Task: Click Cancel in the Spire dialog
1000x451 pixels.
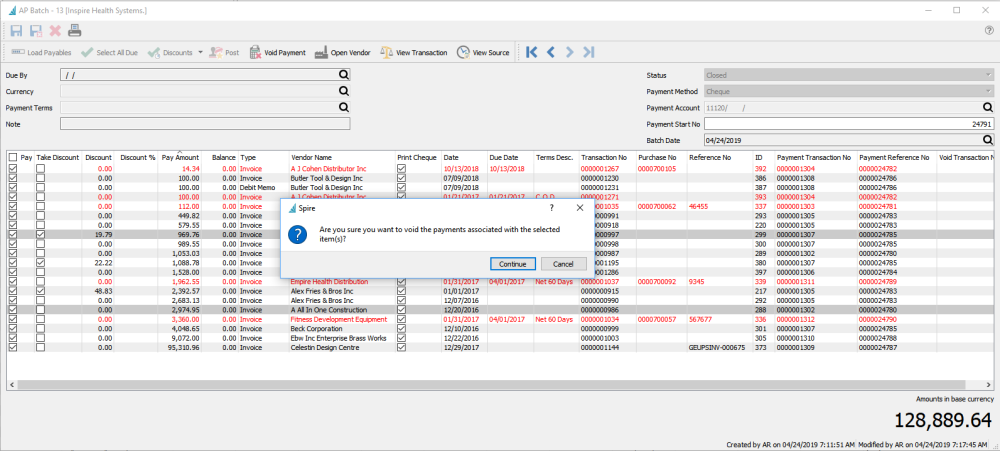Action: point(563,263)
